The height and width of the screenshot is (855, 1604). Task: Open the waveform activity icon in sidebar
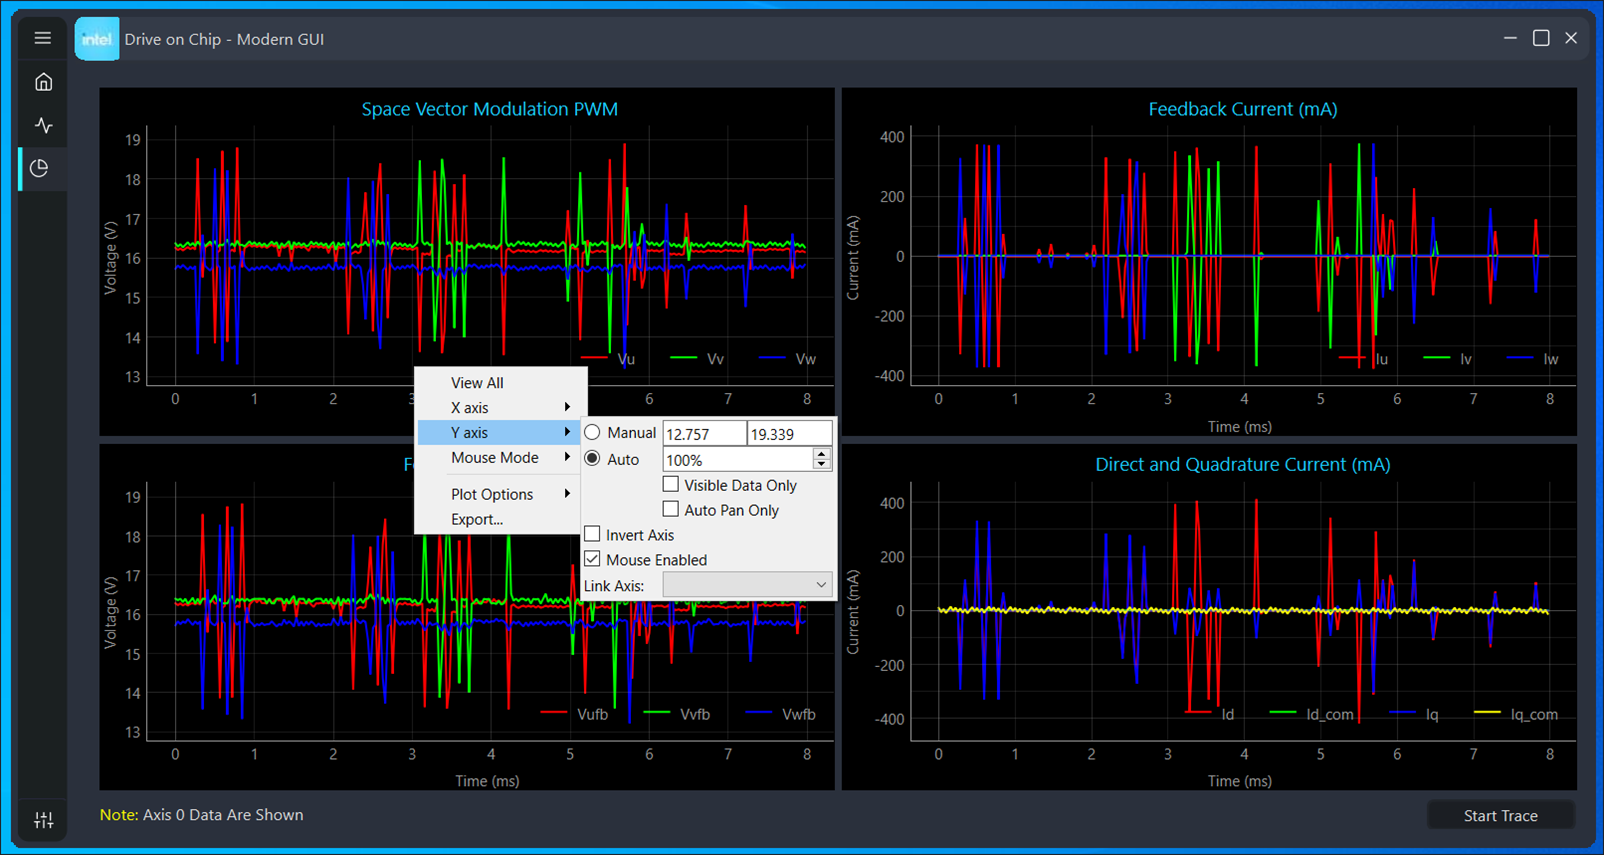[43, 125]
